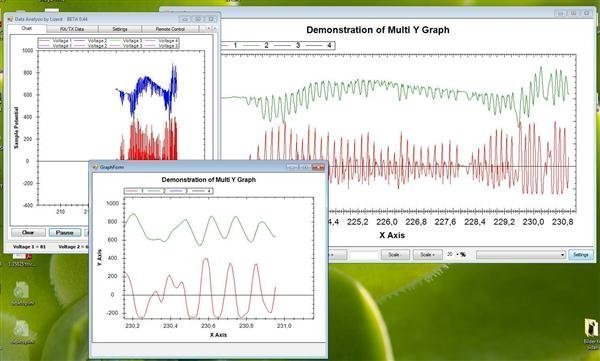Click legend entry 4 in GraphForm window
This screenshot has width=600, height=361.
coord(202,191)
